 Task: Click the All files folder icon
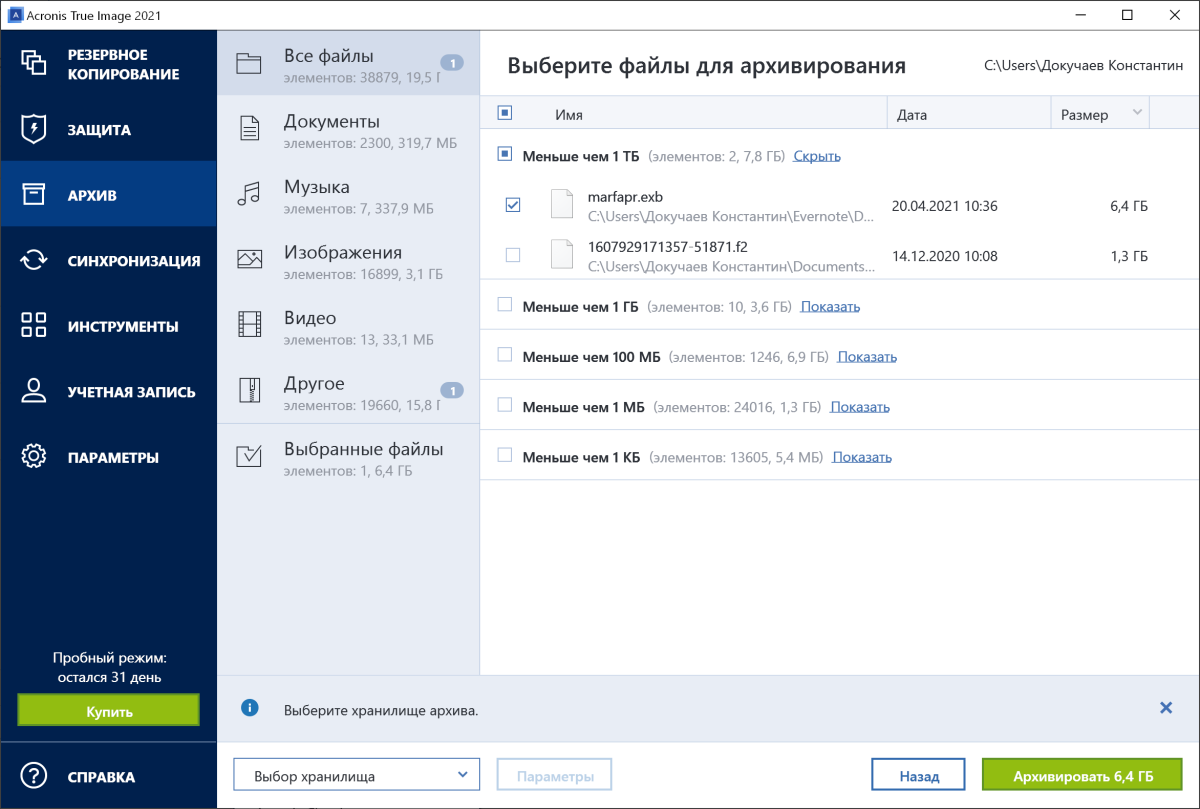click(x=248, y=63)
